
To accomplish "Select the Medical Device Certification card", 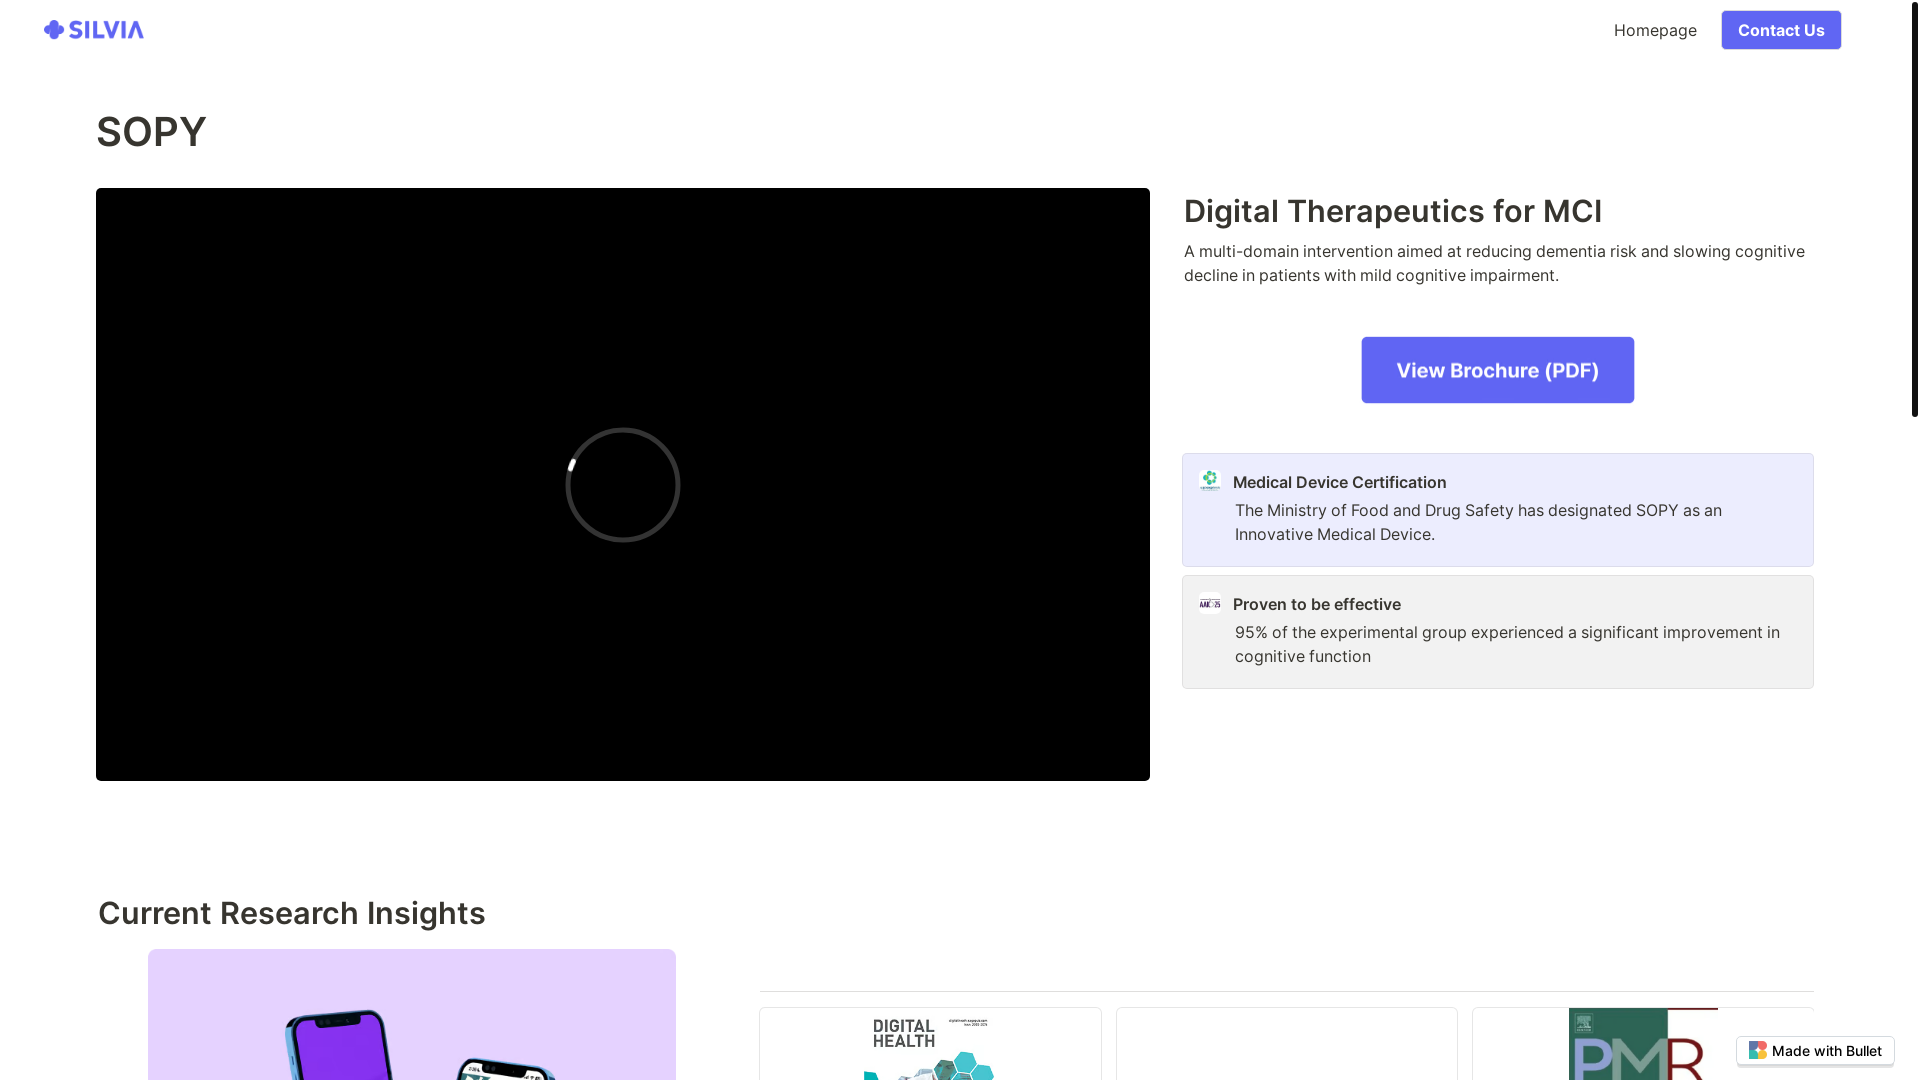I will (x=1497, y=510).
